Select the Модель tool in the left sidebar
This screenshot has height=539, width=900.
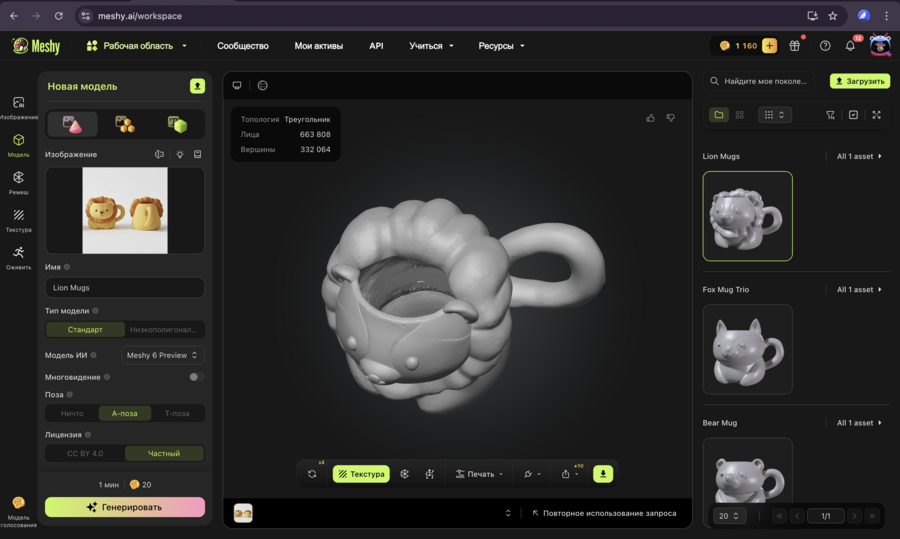(x=18, y=145)
